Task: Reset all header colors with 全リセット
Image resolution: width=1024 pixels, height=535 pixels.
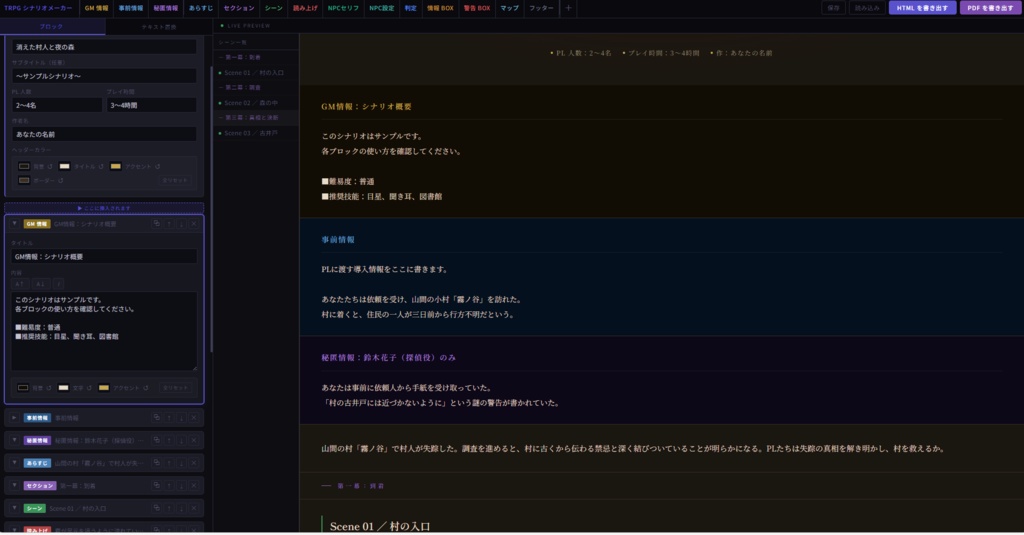Action: [x=174, y=180]
